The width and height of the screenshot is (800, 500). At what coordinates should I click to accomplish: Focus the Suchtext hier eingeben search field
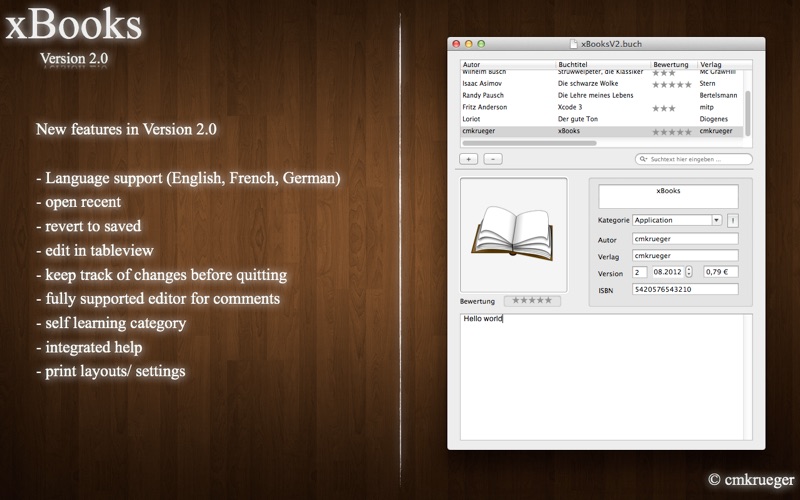click(694, 159)
